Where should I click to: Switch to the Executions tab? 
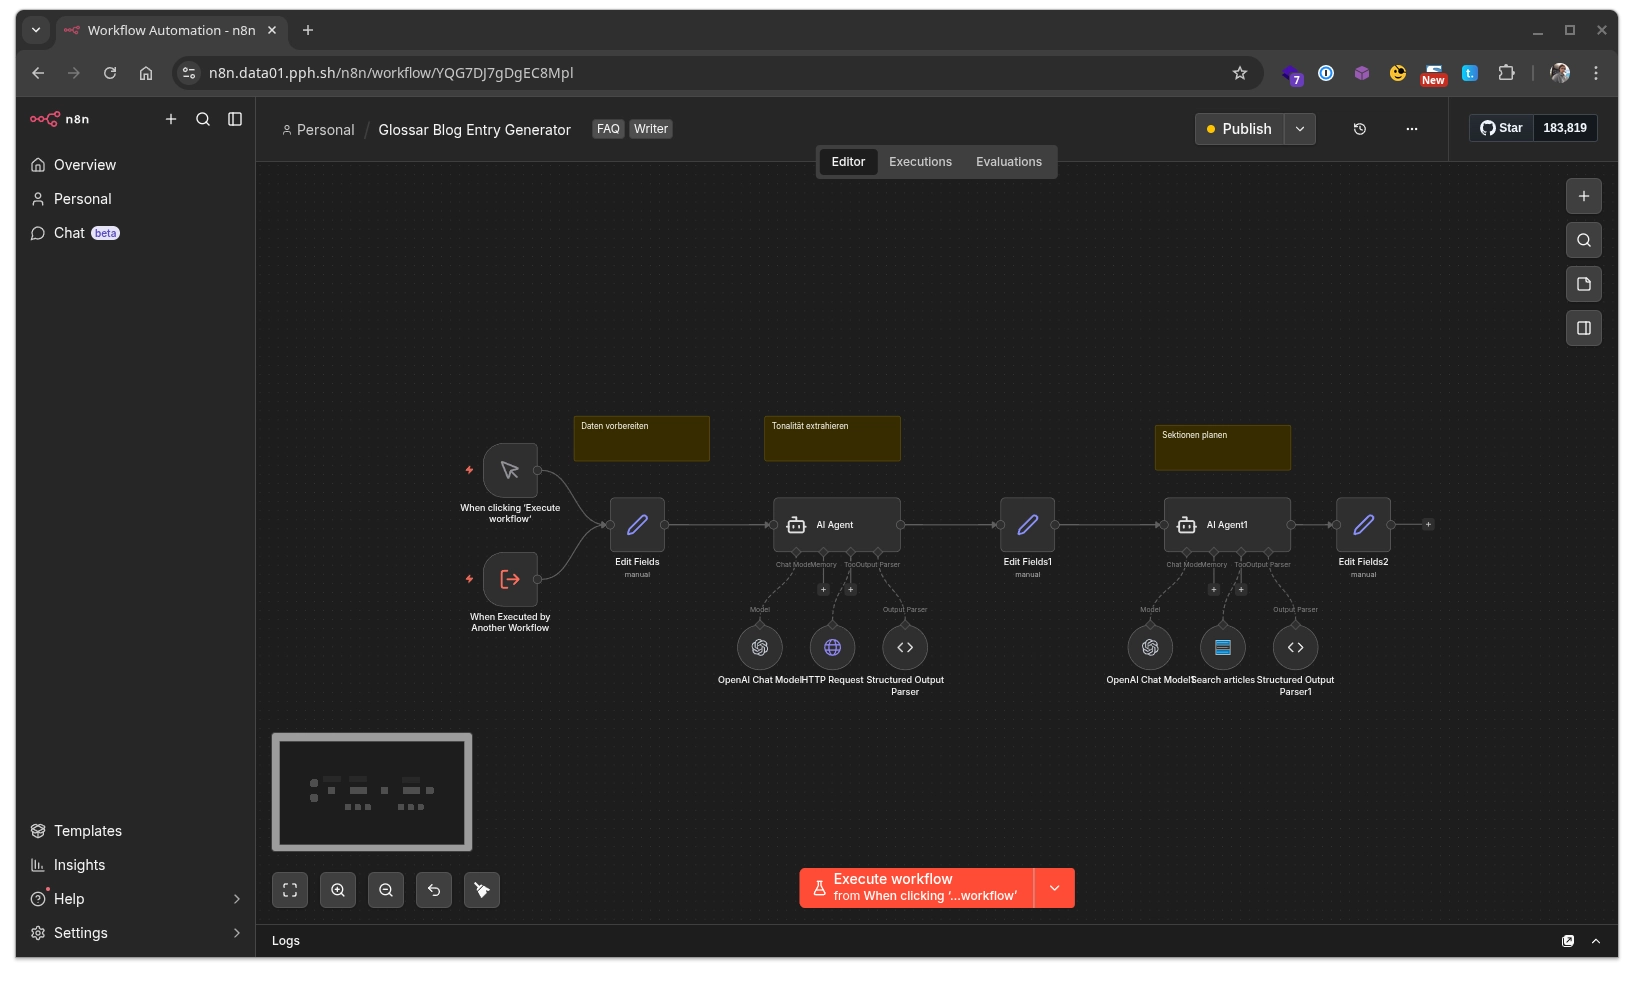[920, 162]
